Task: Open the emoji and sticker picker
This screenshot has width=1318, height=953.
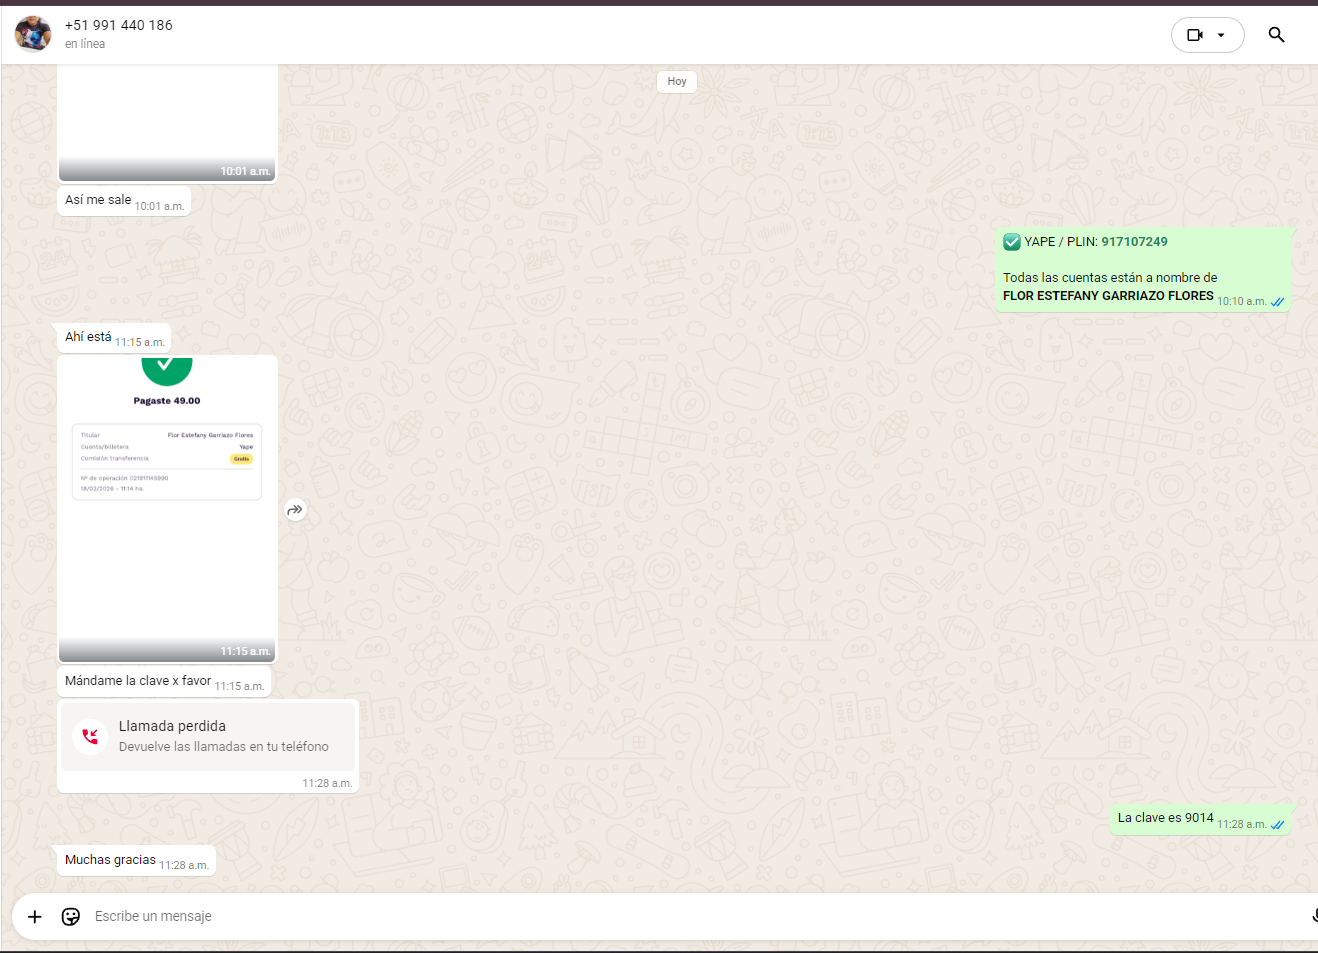Action: pos(71,917)
